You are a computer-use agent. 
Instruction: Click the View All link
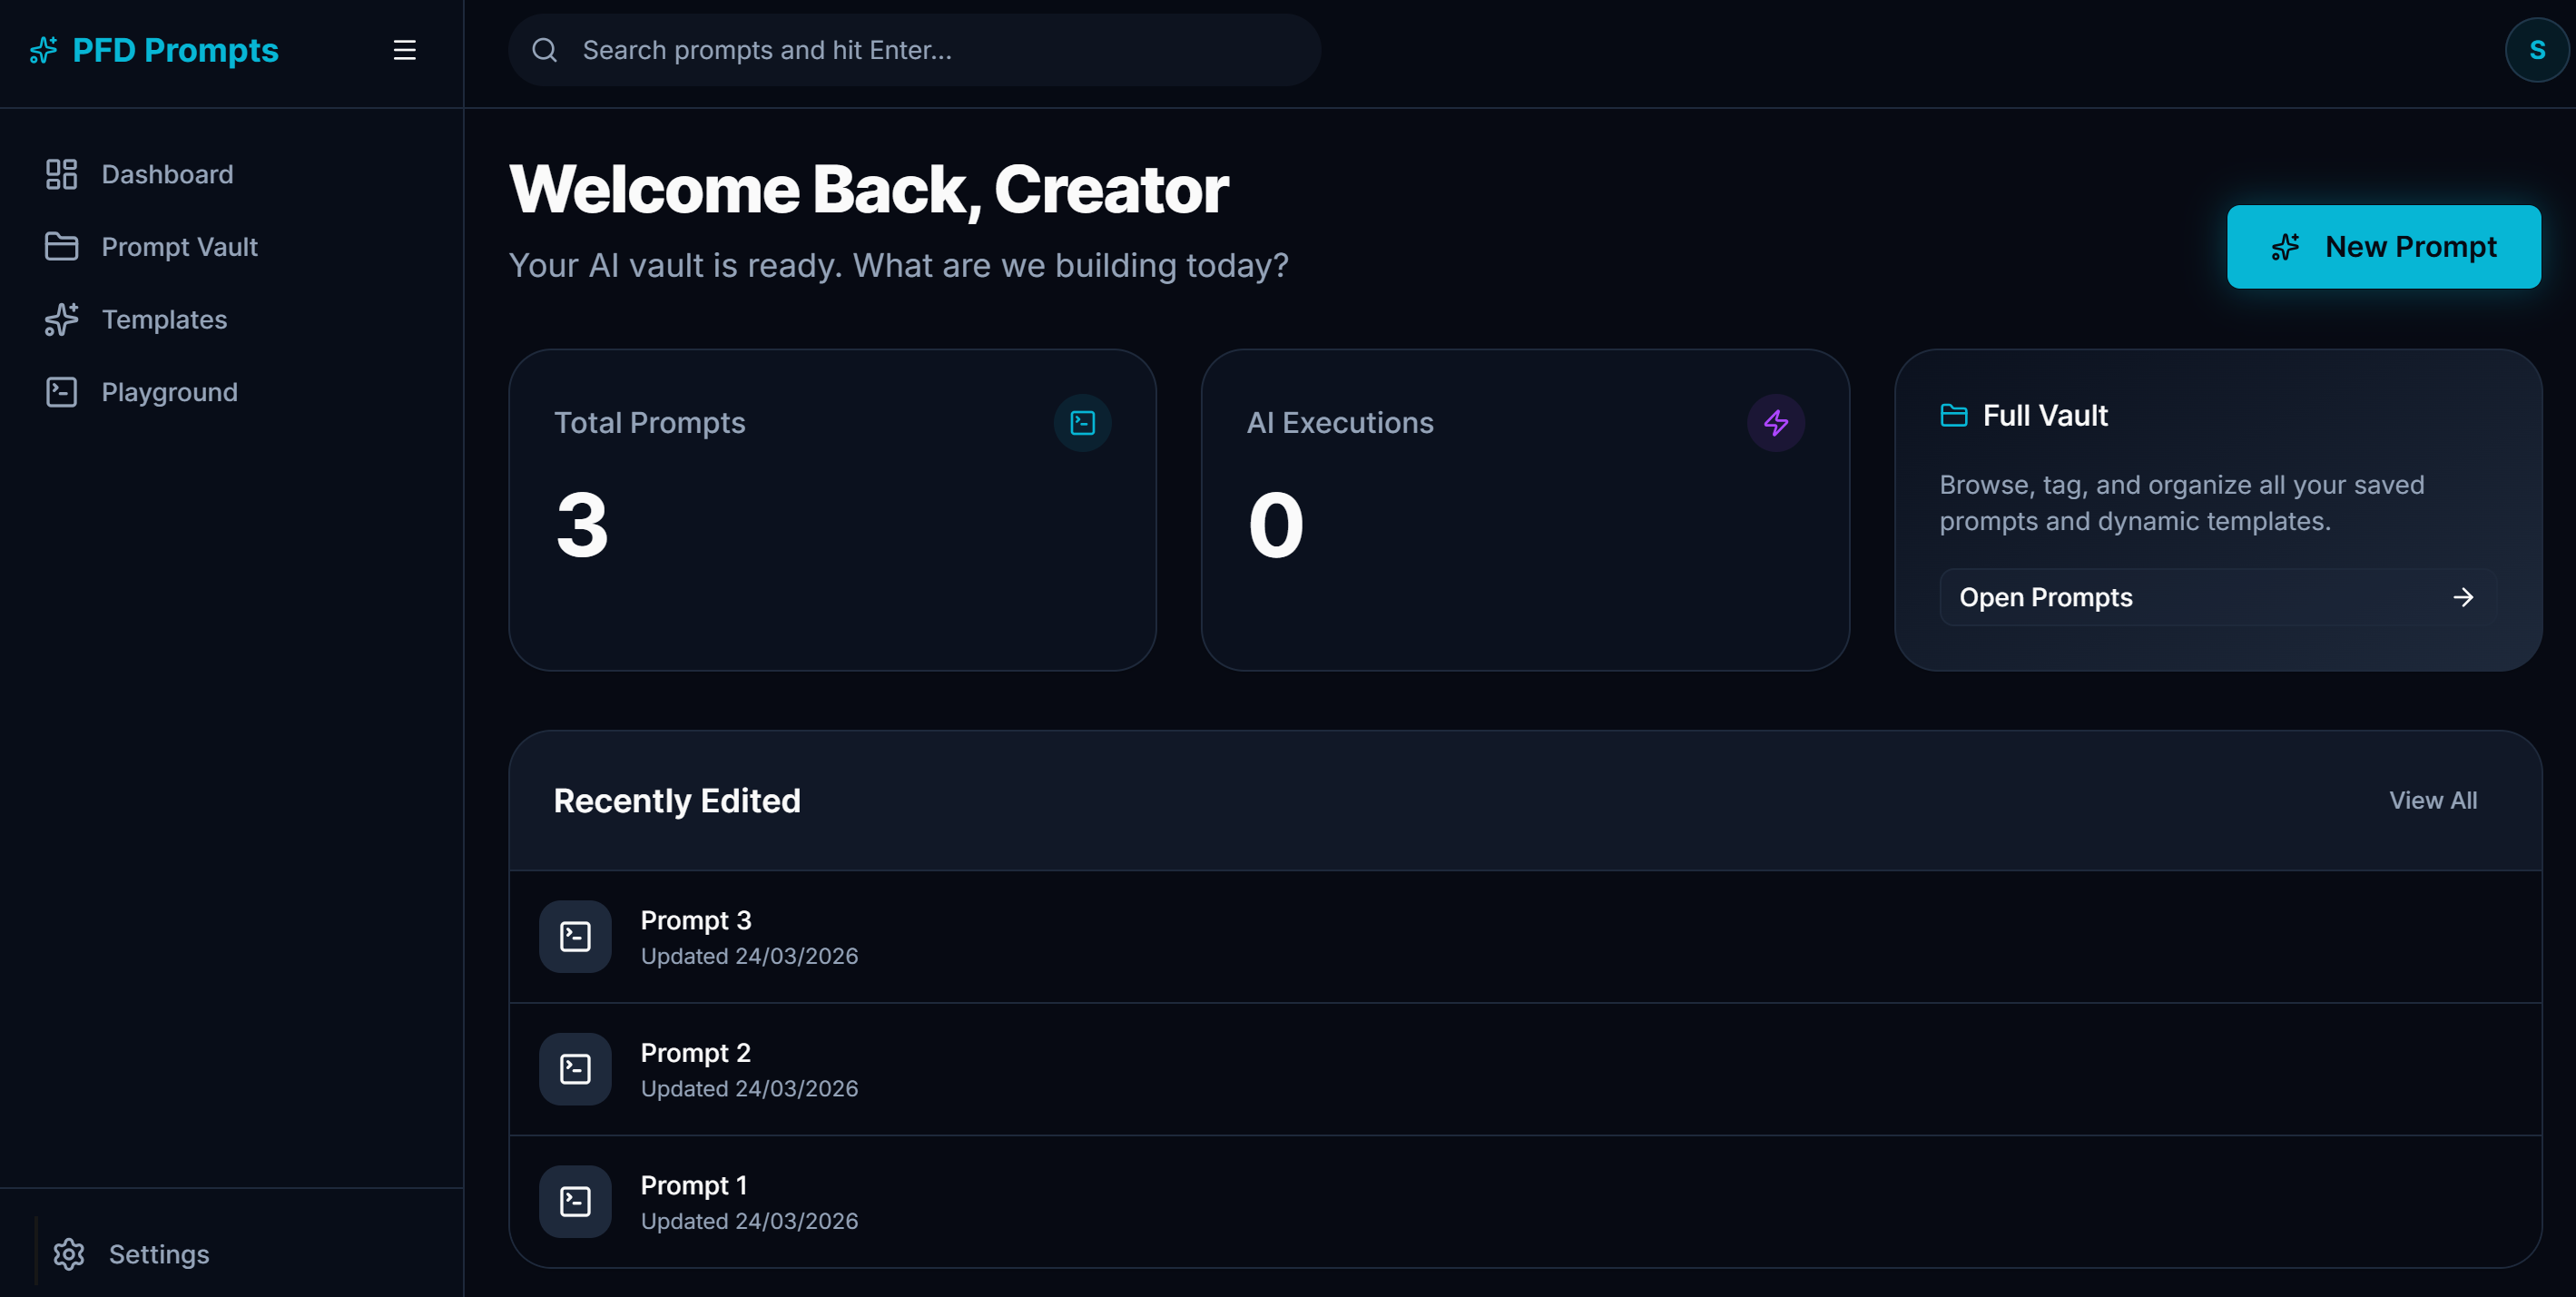pos(2432,800)
